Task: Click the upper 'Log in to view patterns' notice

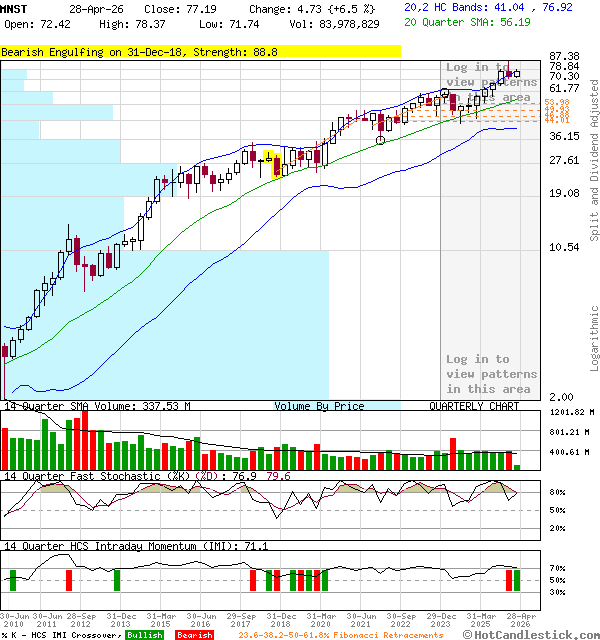Action: point(490,82)
